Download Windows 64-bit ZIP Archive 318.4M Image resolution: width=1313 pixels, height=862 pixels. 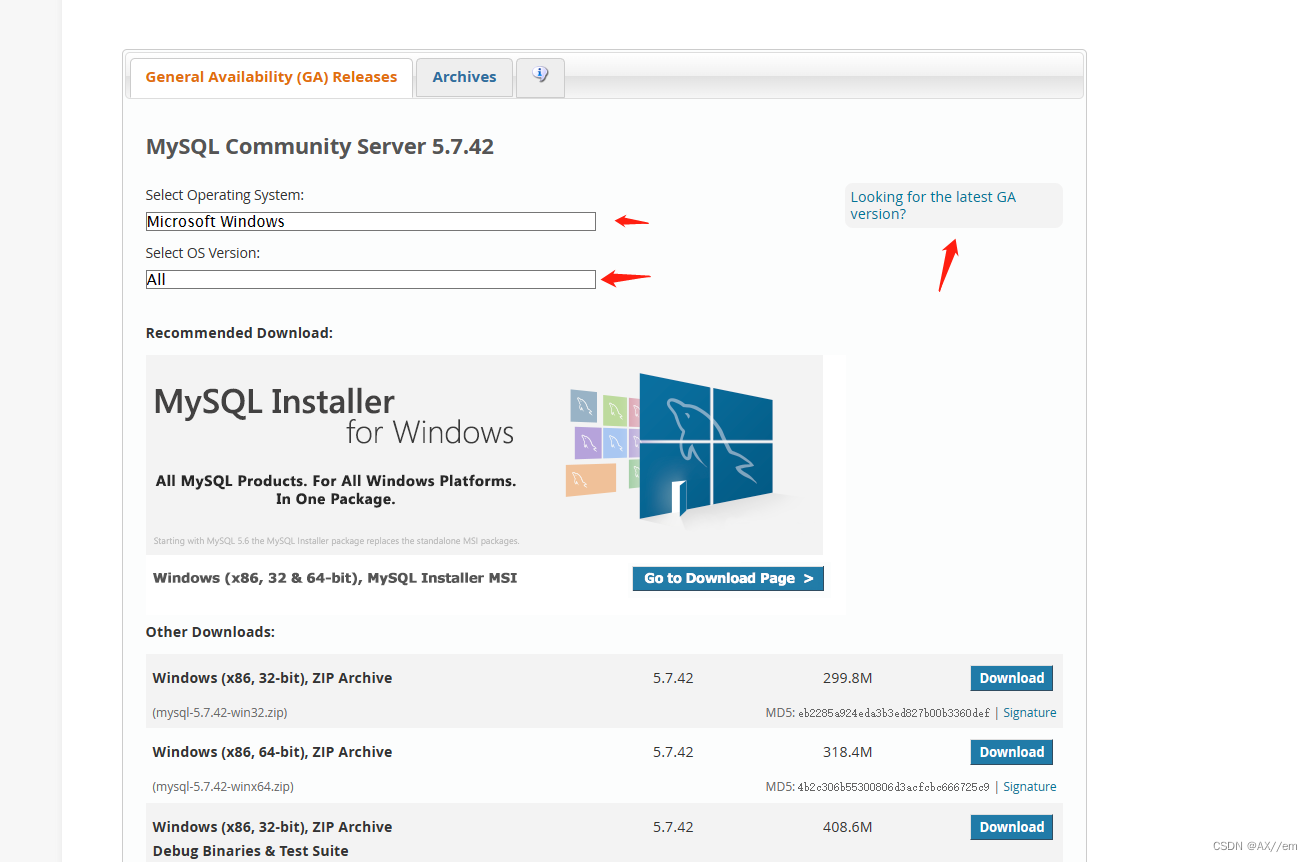(x=1011, y=752)
